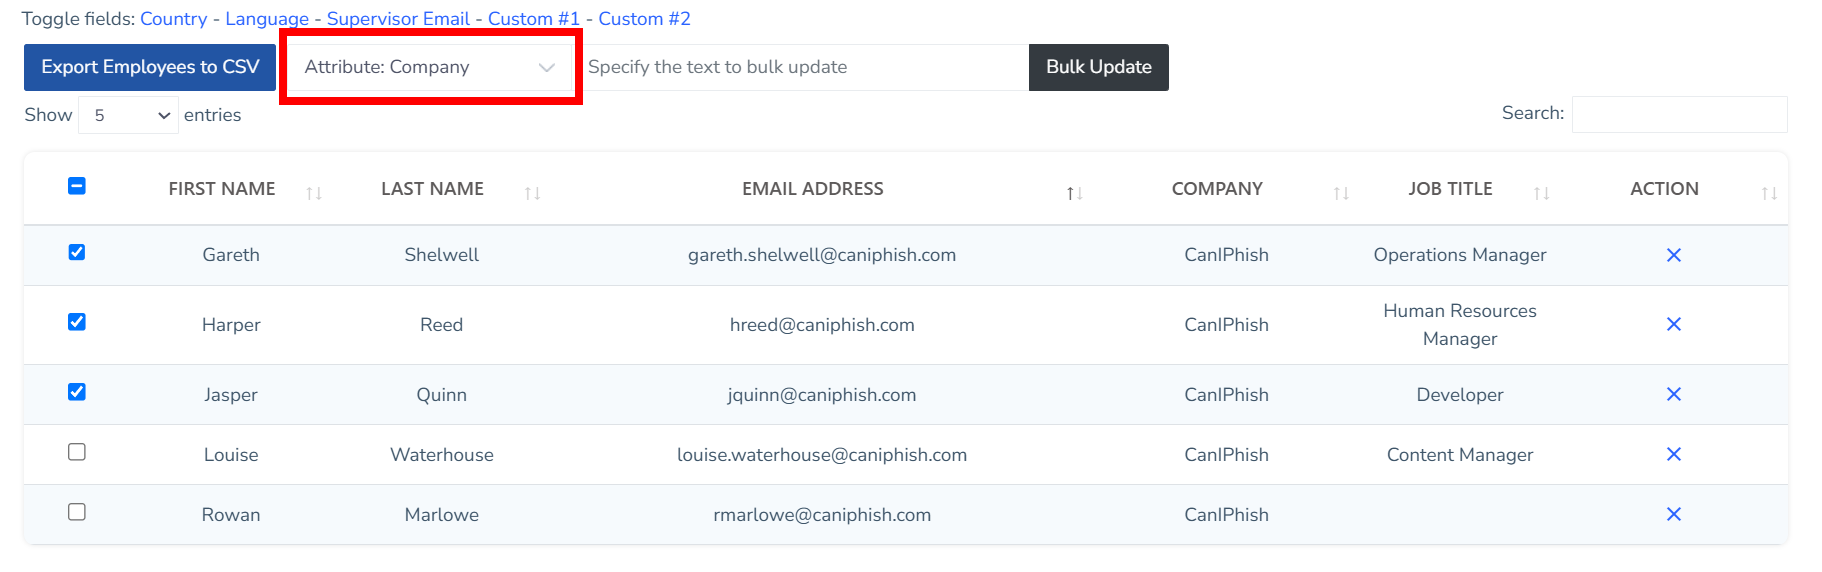1822x572 pixels.
Task: Toggle the Country field link
Action: (x=173, y=19)
